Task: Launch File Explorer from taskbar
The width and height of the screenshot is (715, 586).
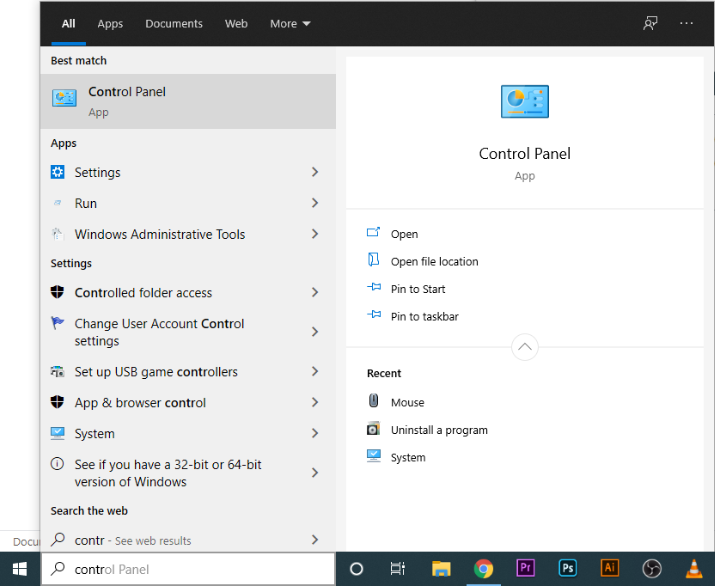Action: (441, 569)
